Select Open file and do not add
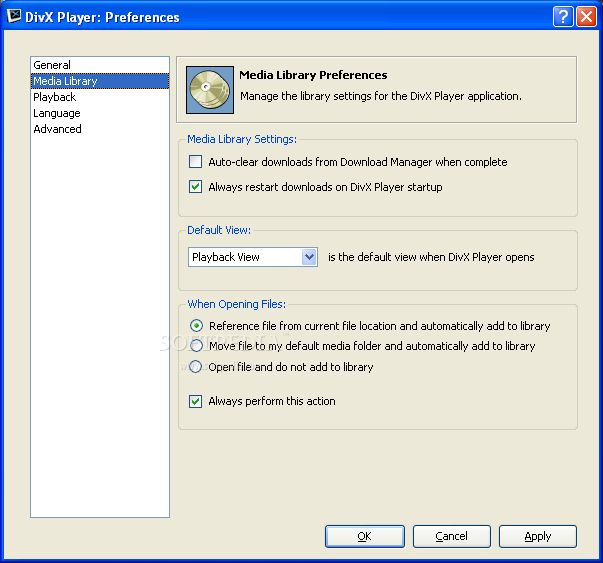The width and height of the screenshot is (603, 563). (x=195, y=366)
